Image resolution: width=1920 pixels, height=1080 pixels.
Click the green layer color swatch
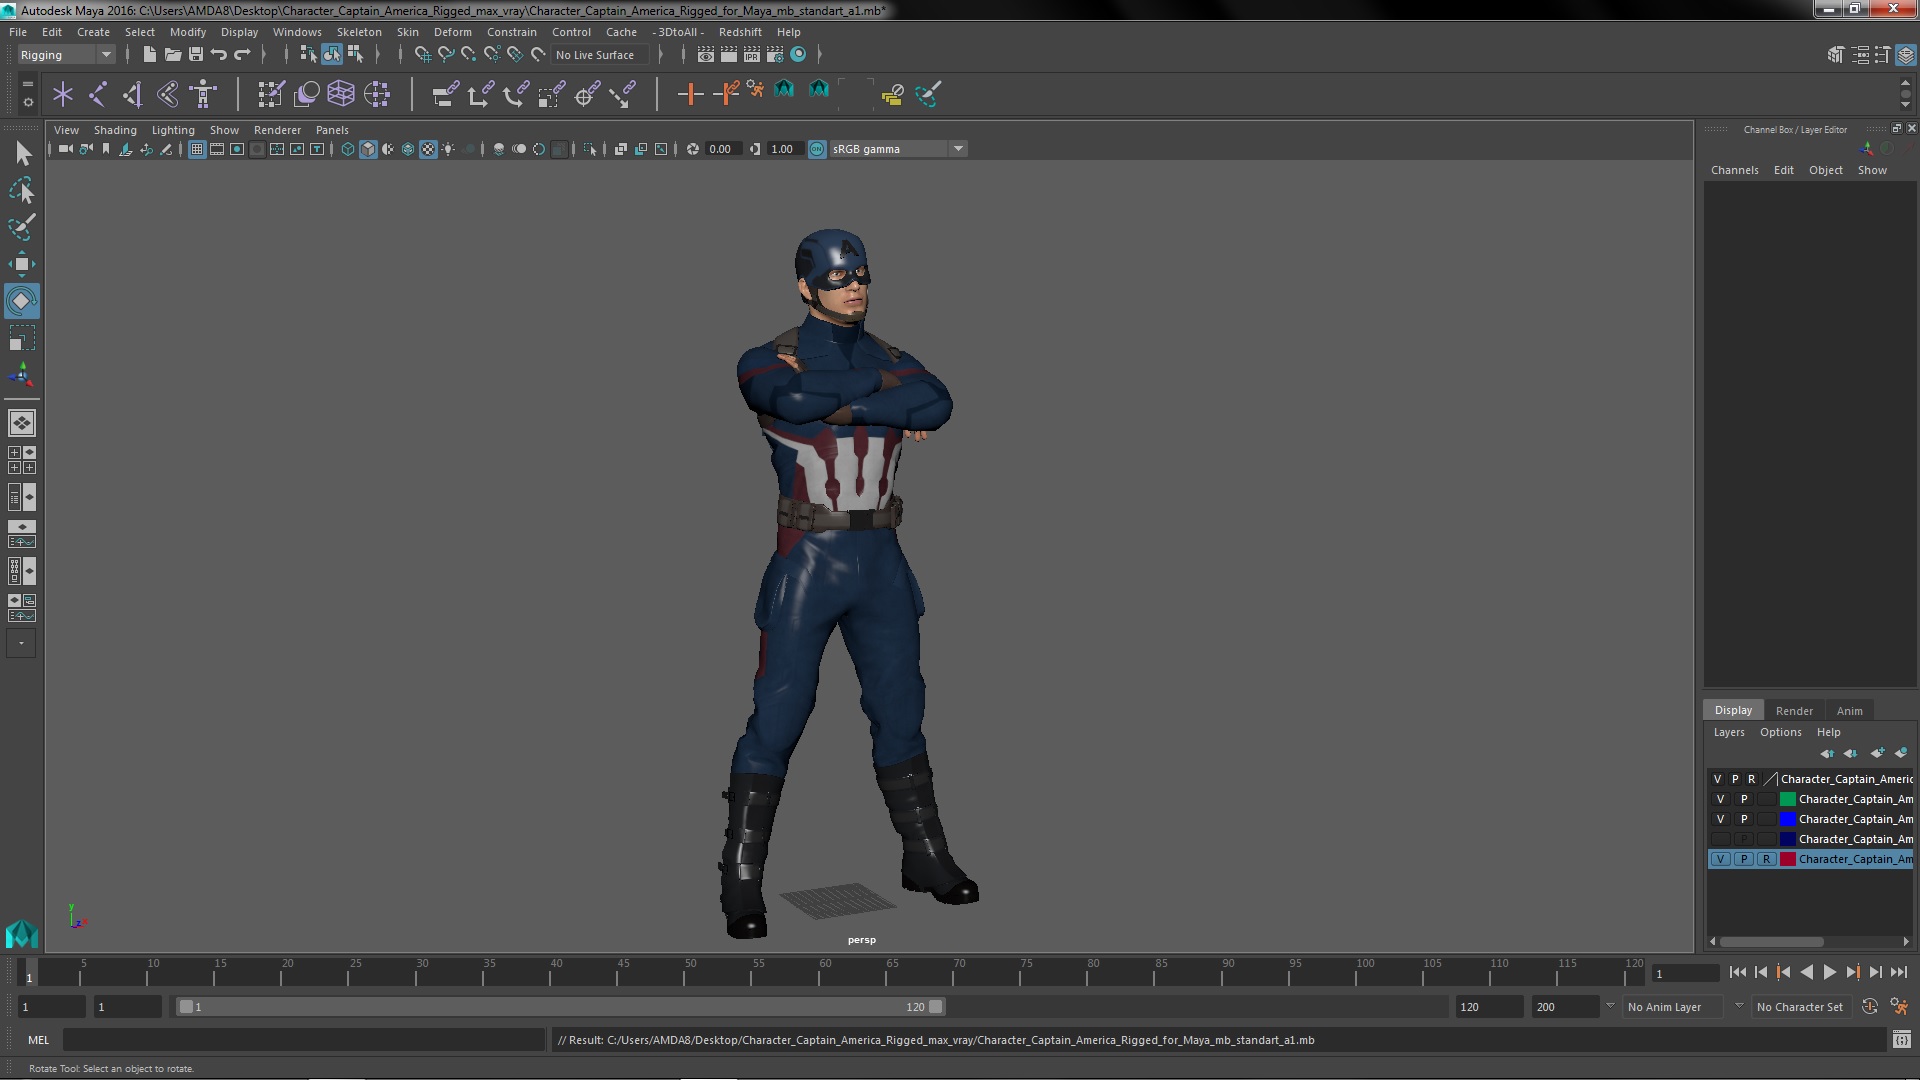pos(1787,799)
